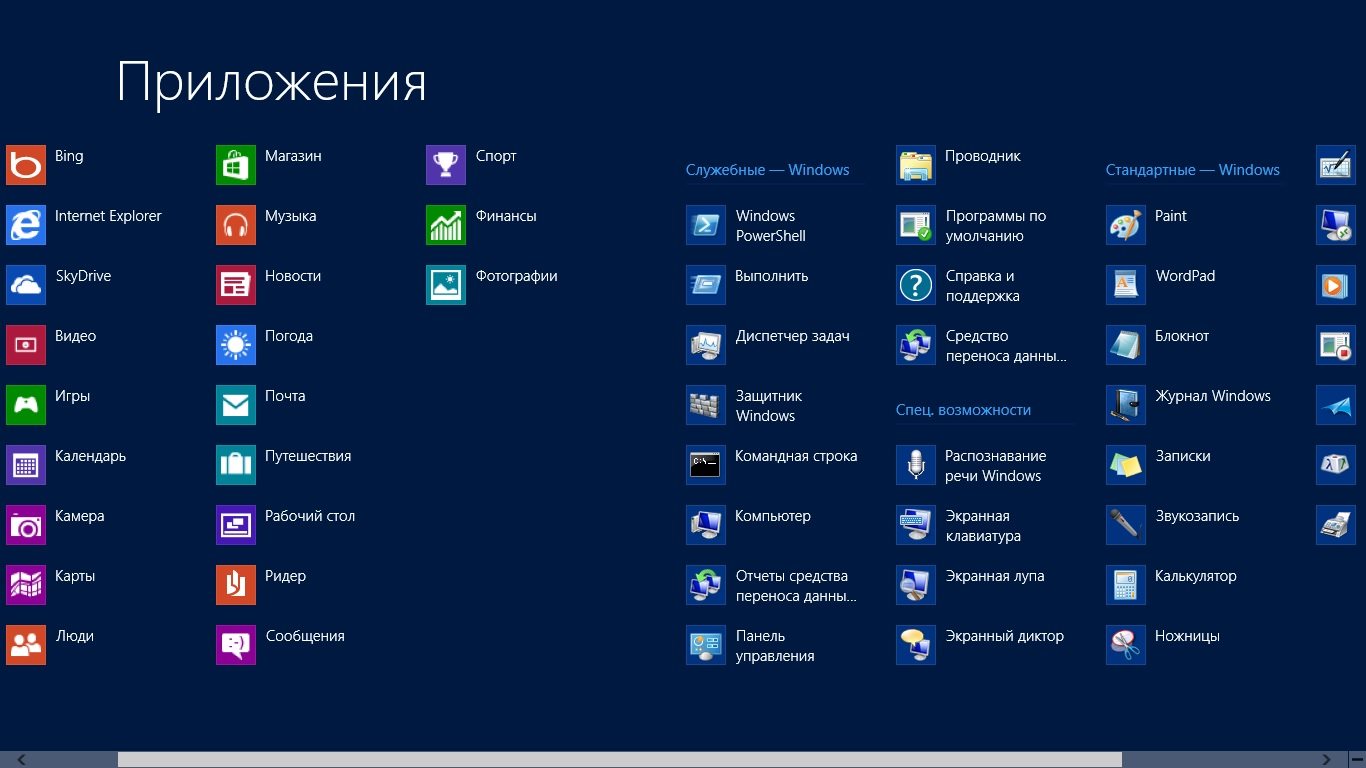Click the Экранная лупа label text
The height and width of the screenshot is (768, 1366).
(x=995, y=576)
